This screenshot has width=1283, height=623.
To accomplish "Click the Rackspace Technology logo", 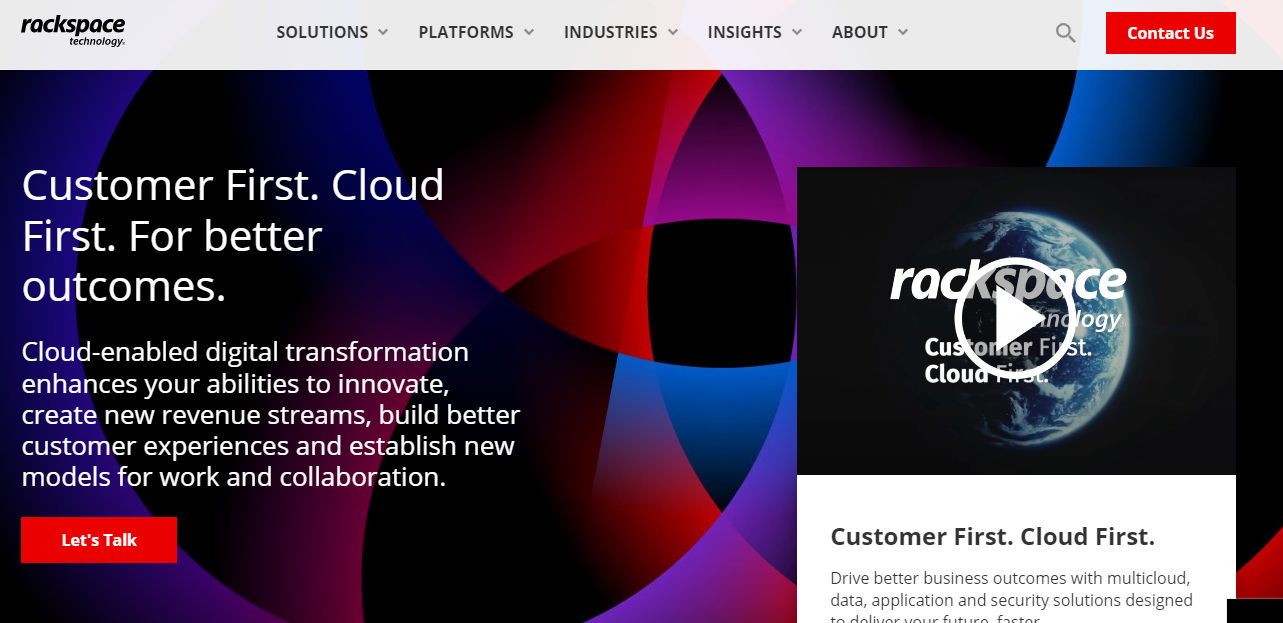I will [73, 31].
